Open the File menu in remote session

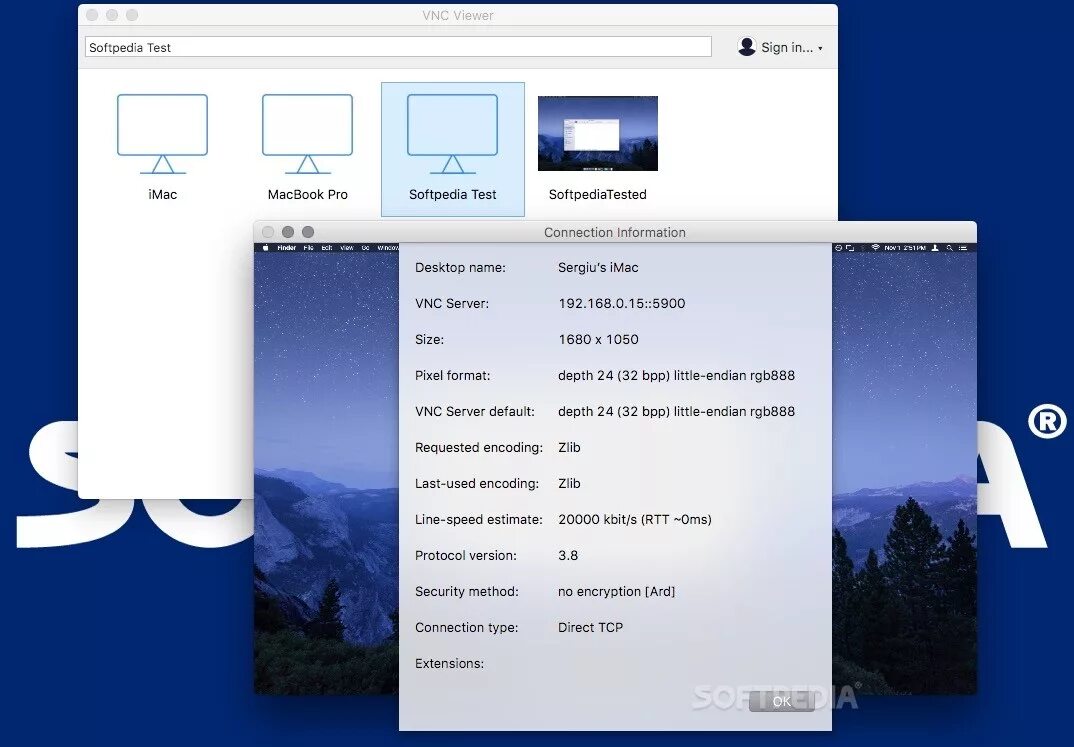tap(308, 248)
